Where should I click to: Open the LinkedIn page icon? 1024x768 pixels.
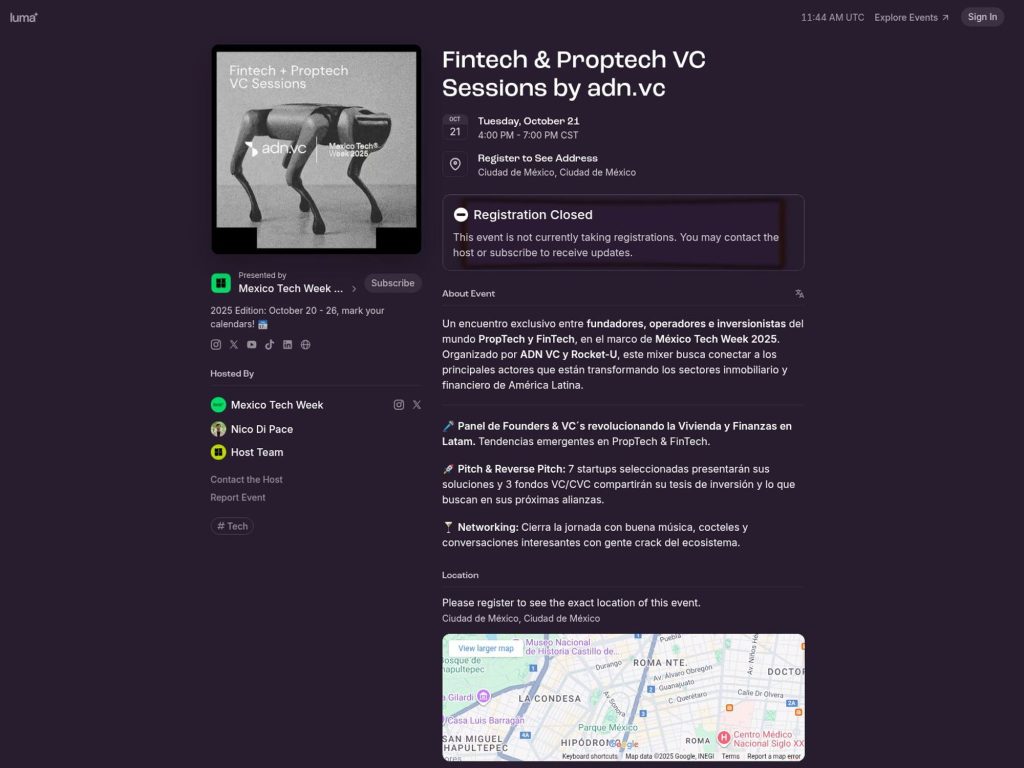pos(288,344)
